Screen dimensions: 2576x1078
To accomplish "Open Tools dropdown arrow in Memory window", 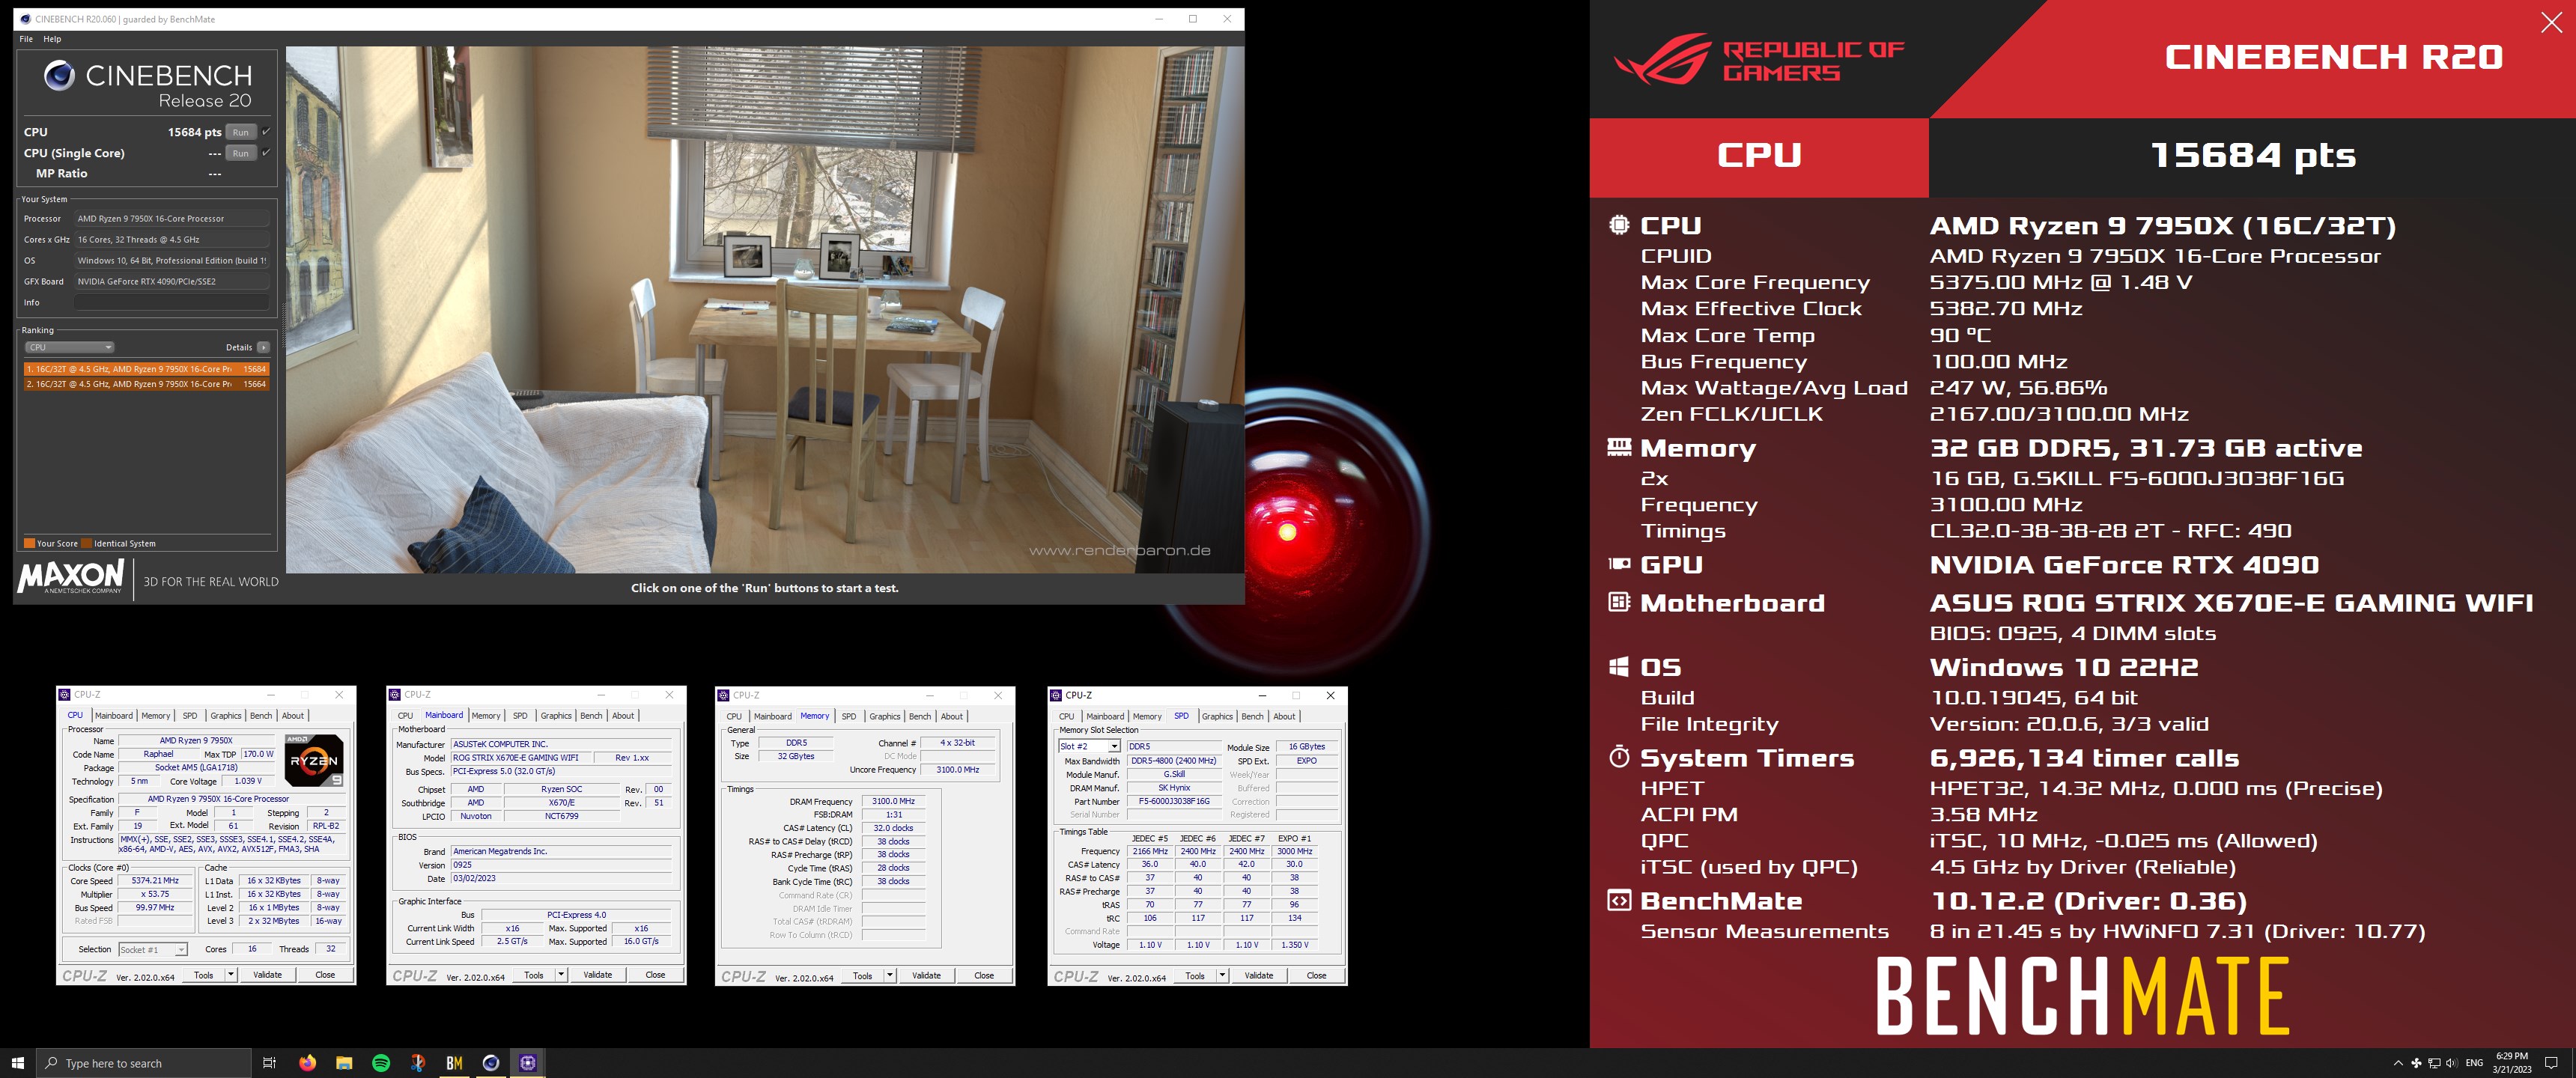I will (x=890, y=975).
